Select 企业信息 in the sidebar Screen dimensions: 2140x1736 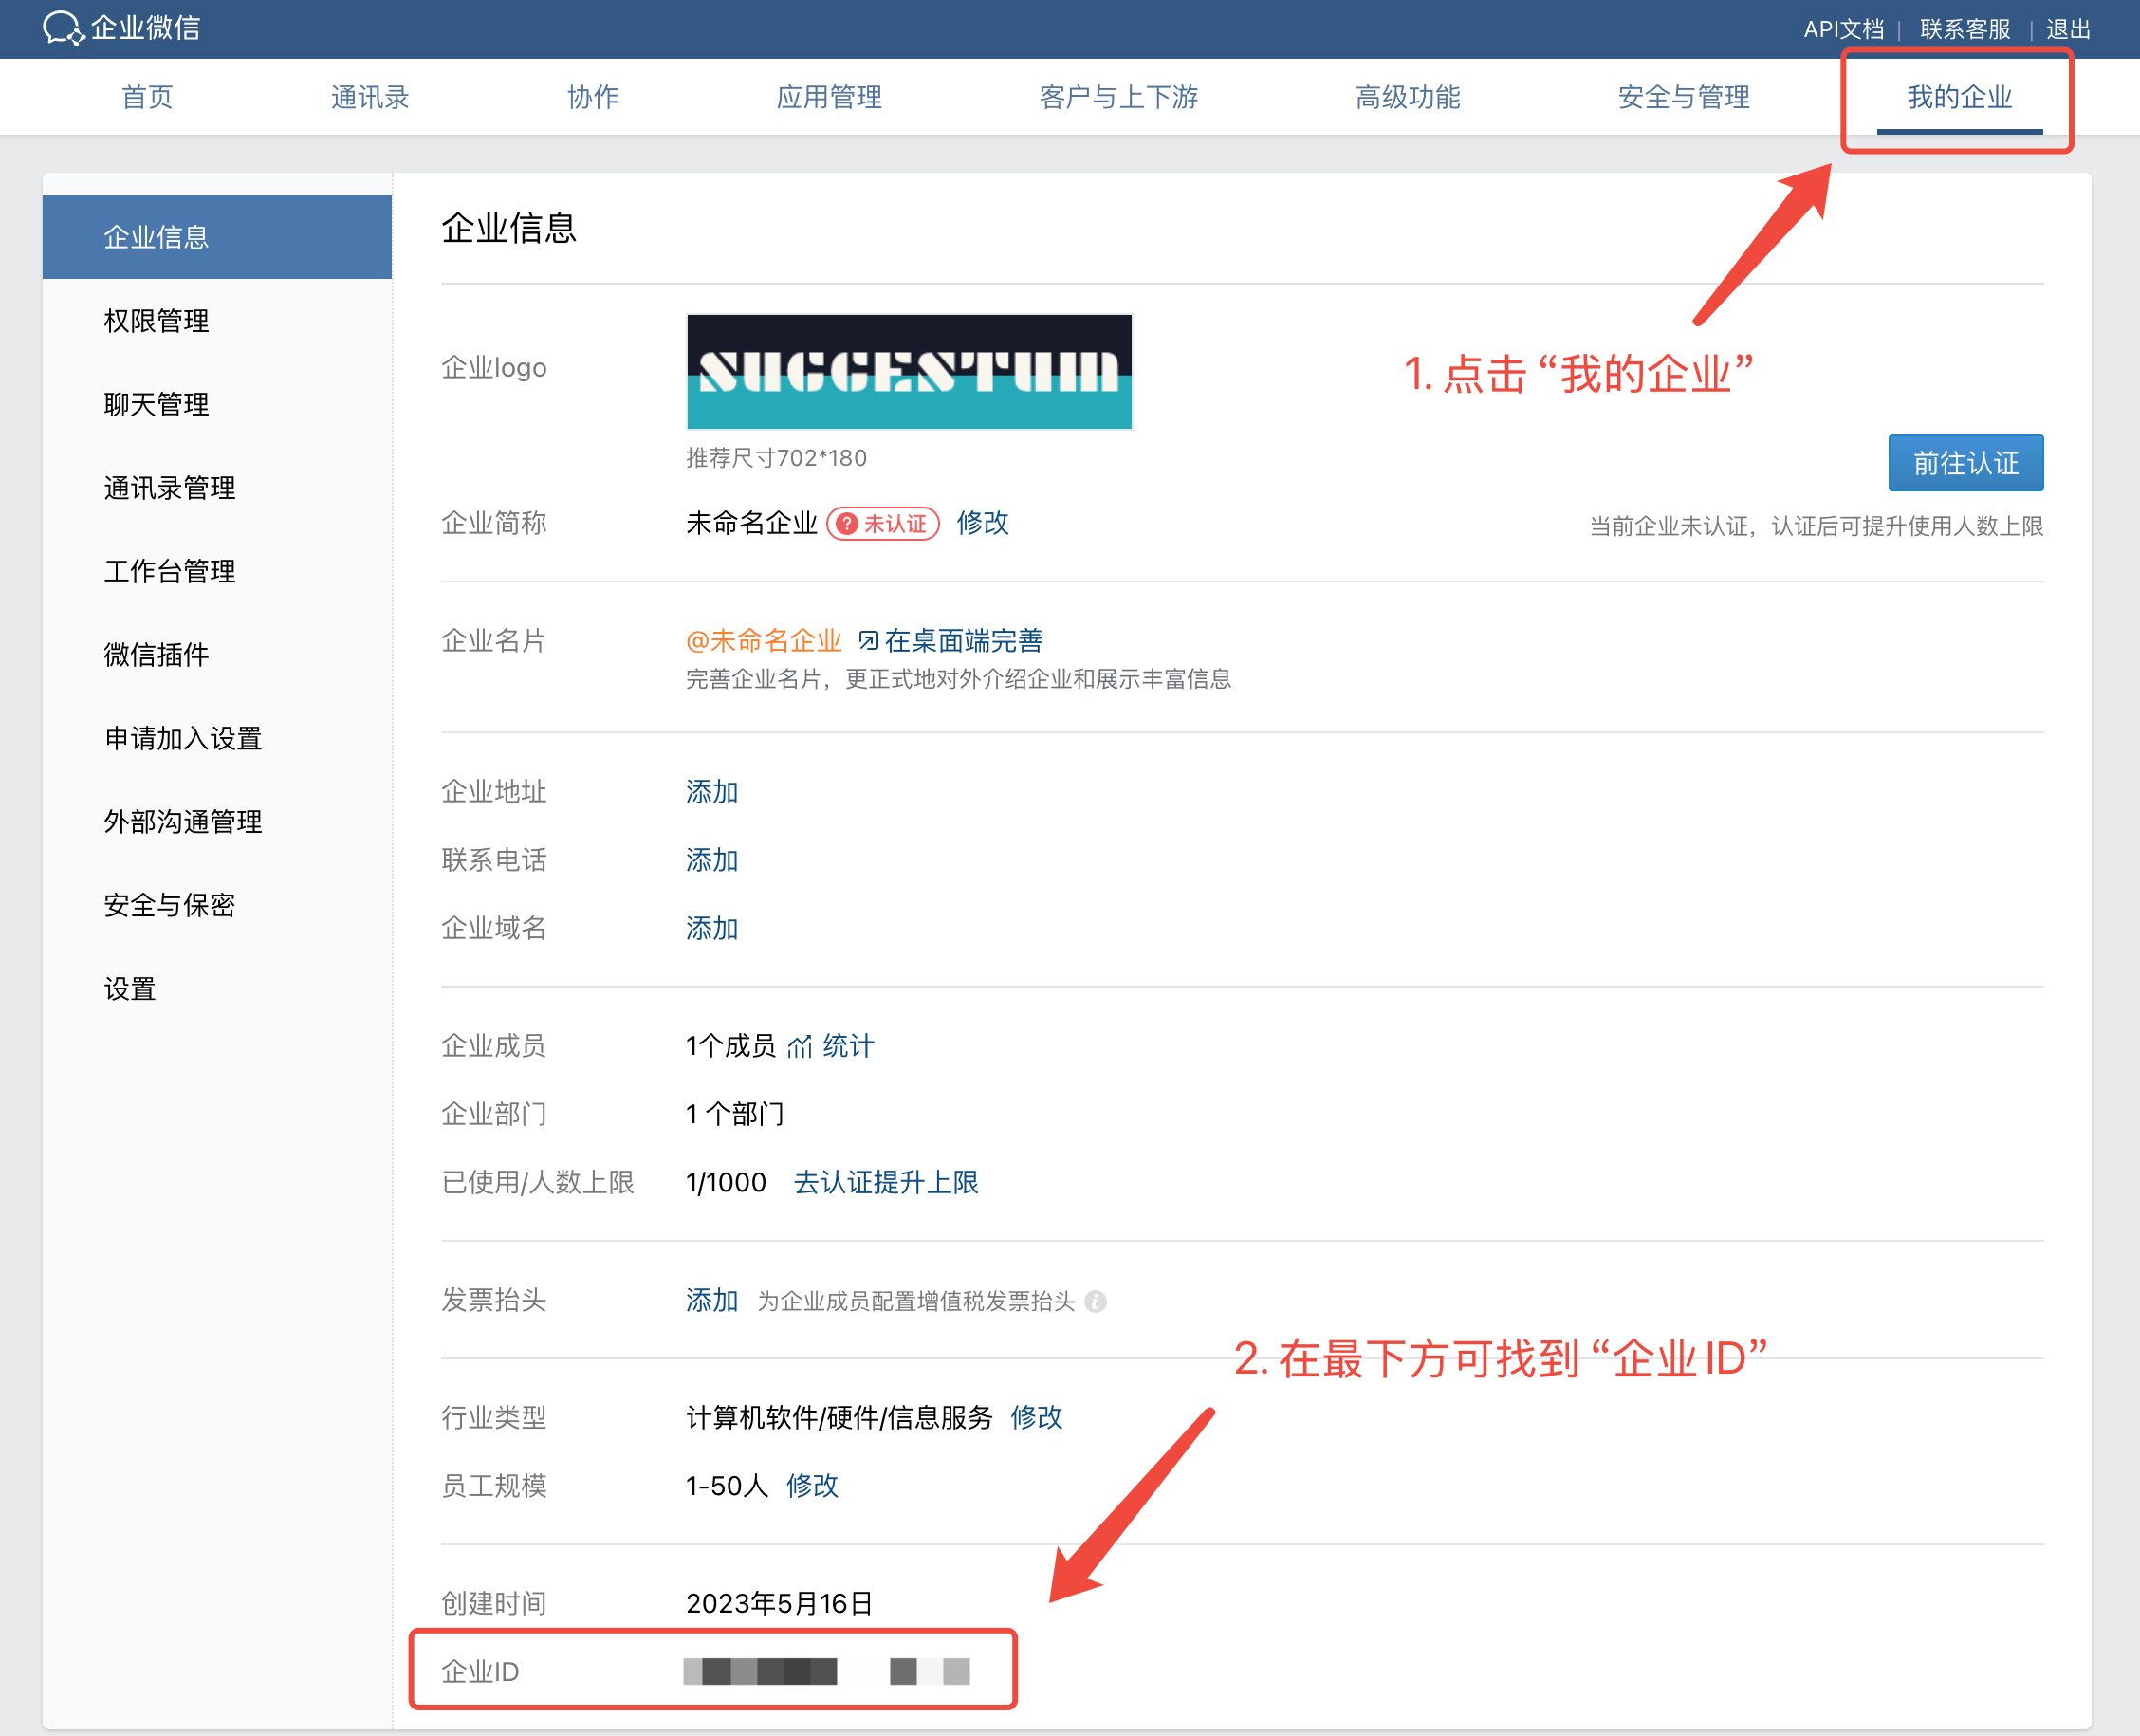point(217,237)
